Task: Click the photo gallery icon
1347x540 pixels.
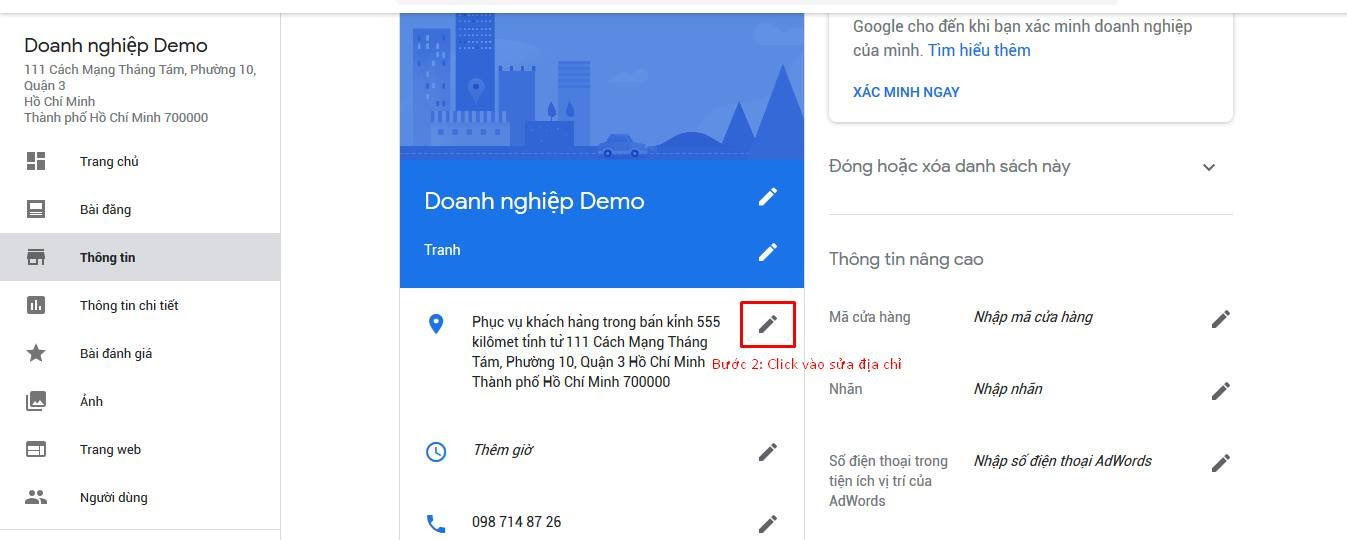Action: click(x=36, y=401)
